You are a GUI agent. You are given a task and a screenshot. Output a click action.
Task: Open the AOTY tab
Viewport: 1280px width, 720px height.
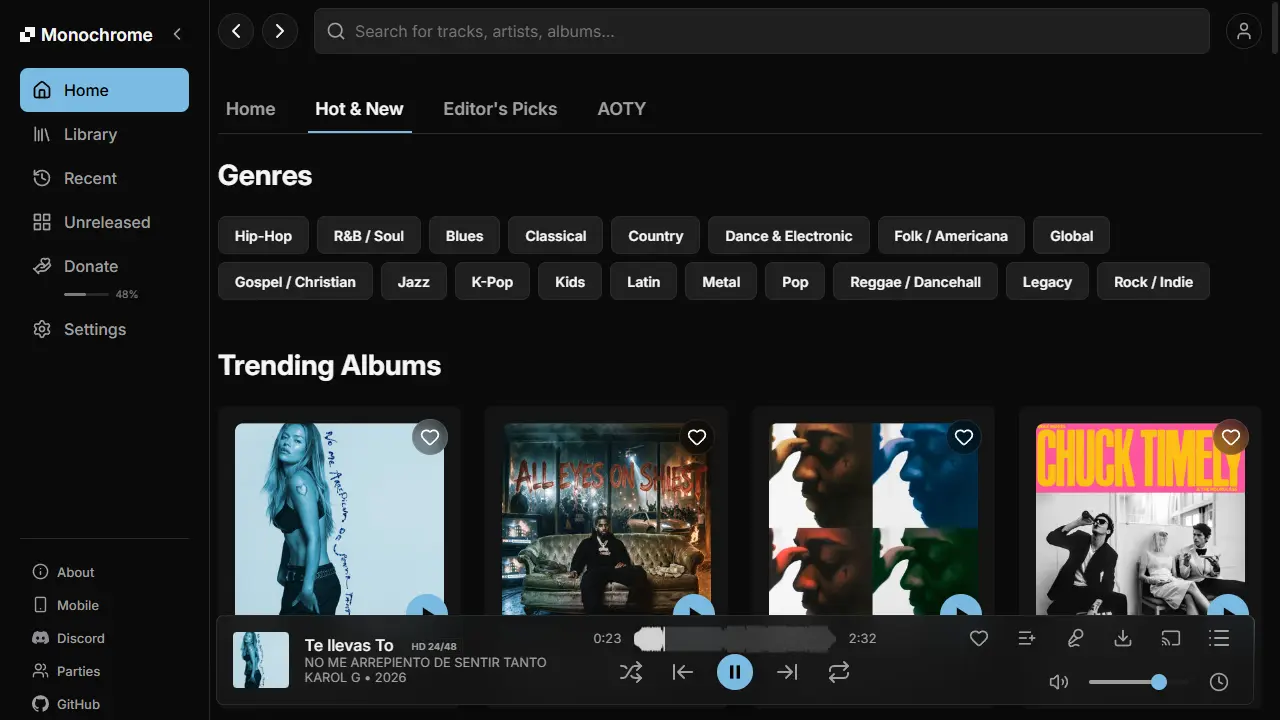(622, 109)
